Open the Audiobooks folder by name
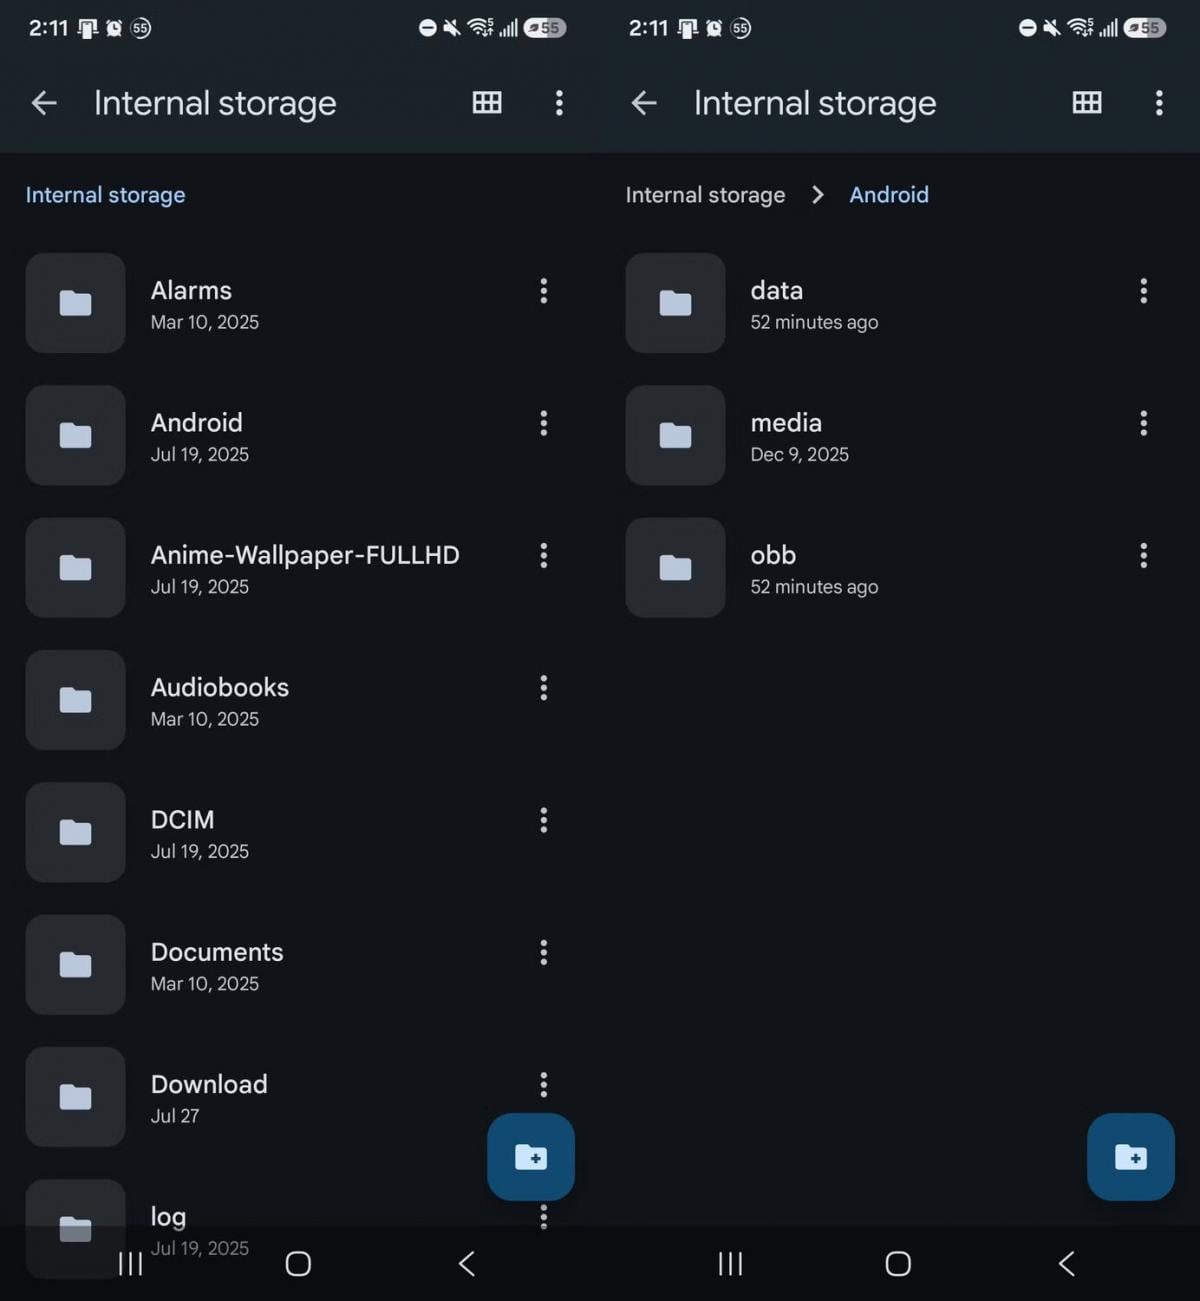Image resolution: width=1200 pixels, height=1301 pixels. tap(220, 687)
